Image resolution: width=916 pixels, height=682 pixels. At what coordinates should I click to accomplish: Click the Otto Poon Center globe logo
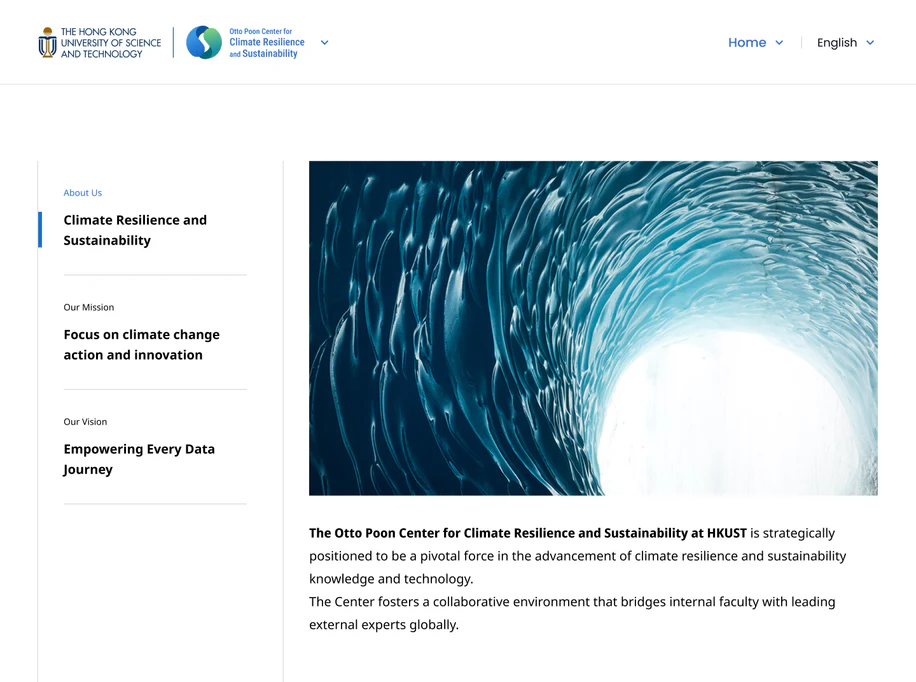coord(204,42)
